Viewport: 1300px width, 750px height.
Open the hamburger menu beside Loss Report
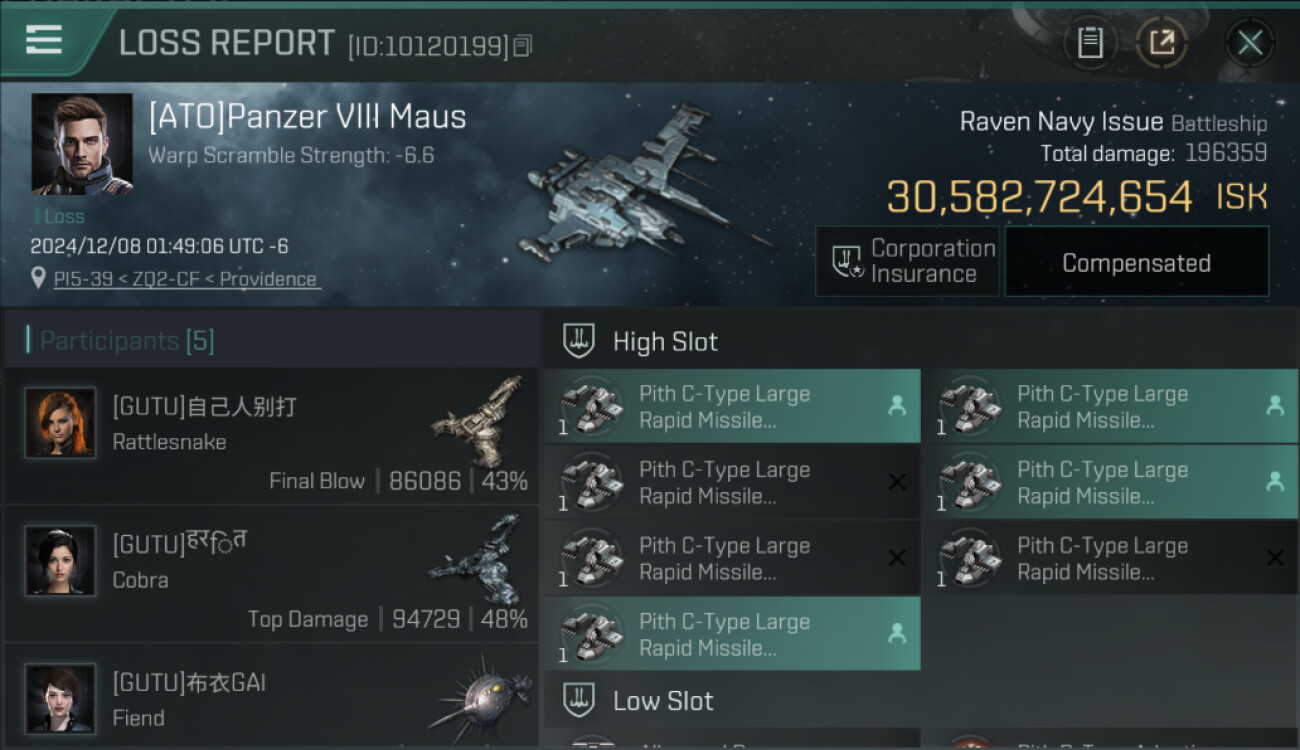(43, 40)
